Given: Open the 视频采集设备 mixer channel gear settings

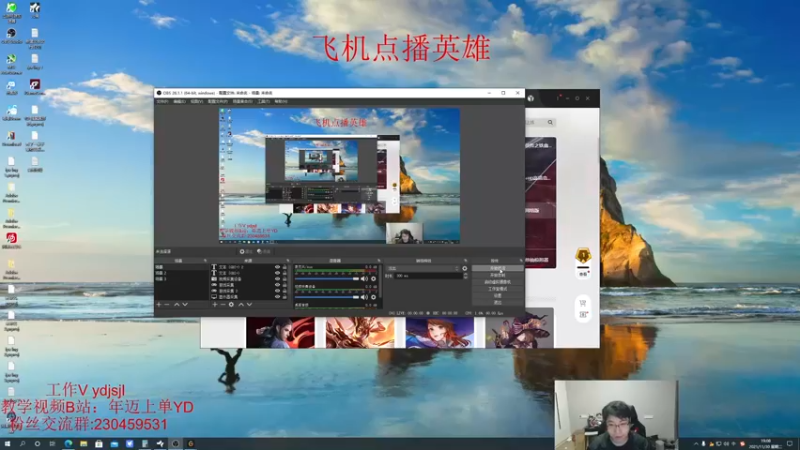Looking at the screenshot, I should [x=373, y=297].
